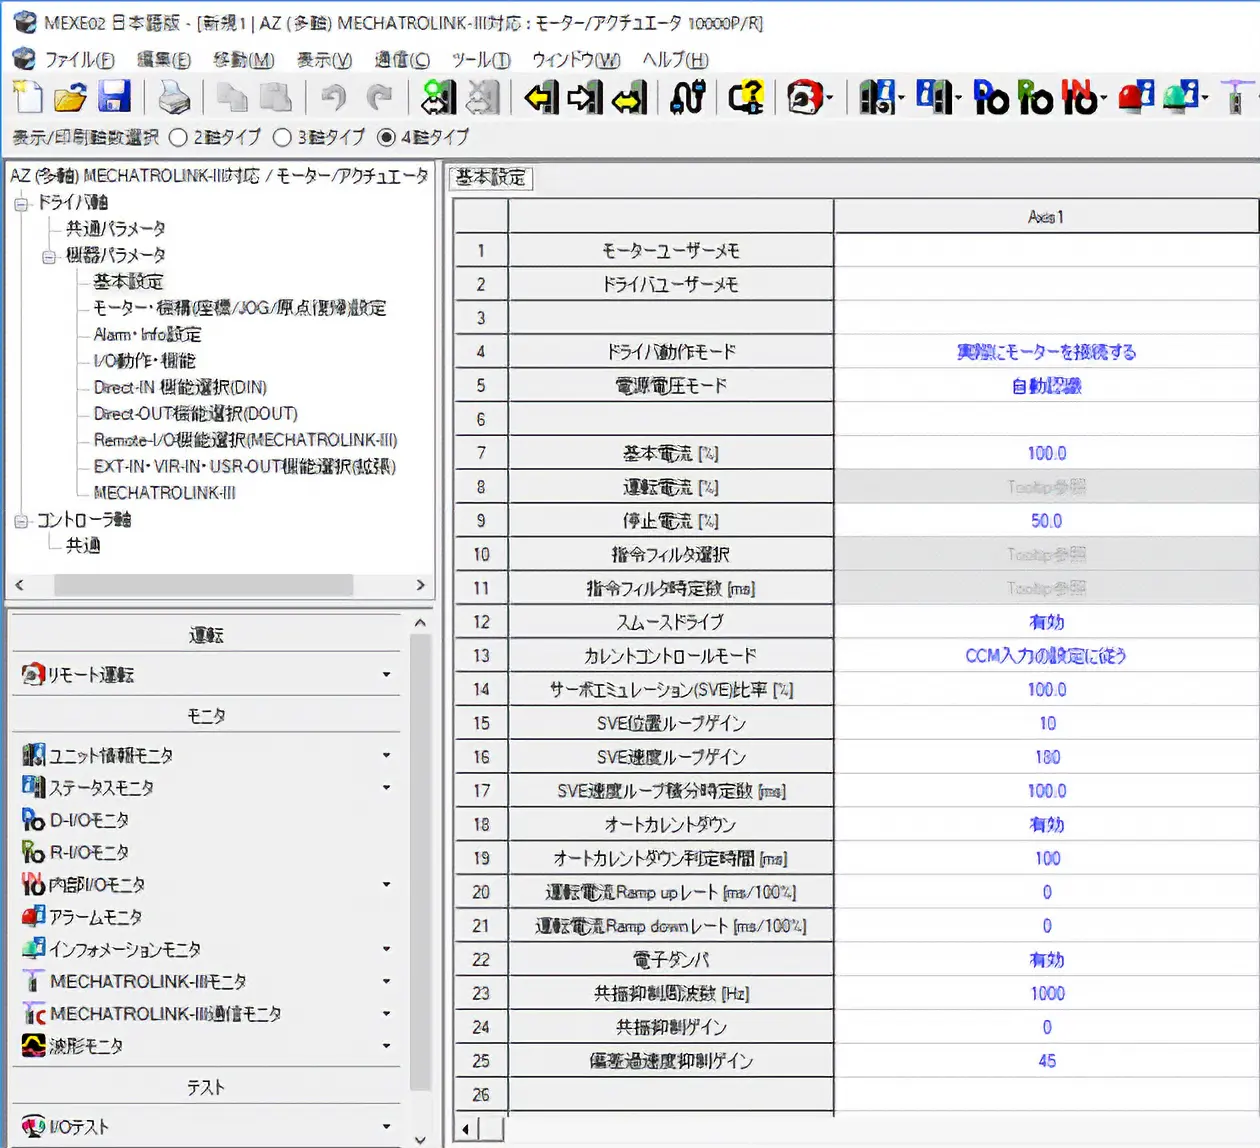Screen dimensions: 1260x1148
Task: Click the data verify double-arrow icon
Action: (629, 97)
